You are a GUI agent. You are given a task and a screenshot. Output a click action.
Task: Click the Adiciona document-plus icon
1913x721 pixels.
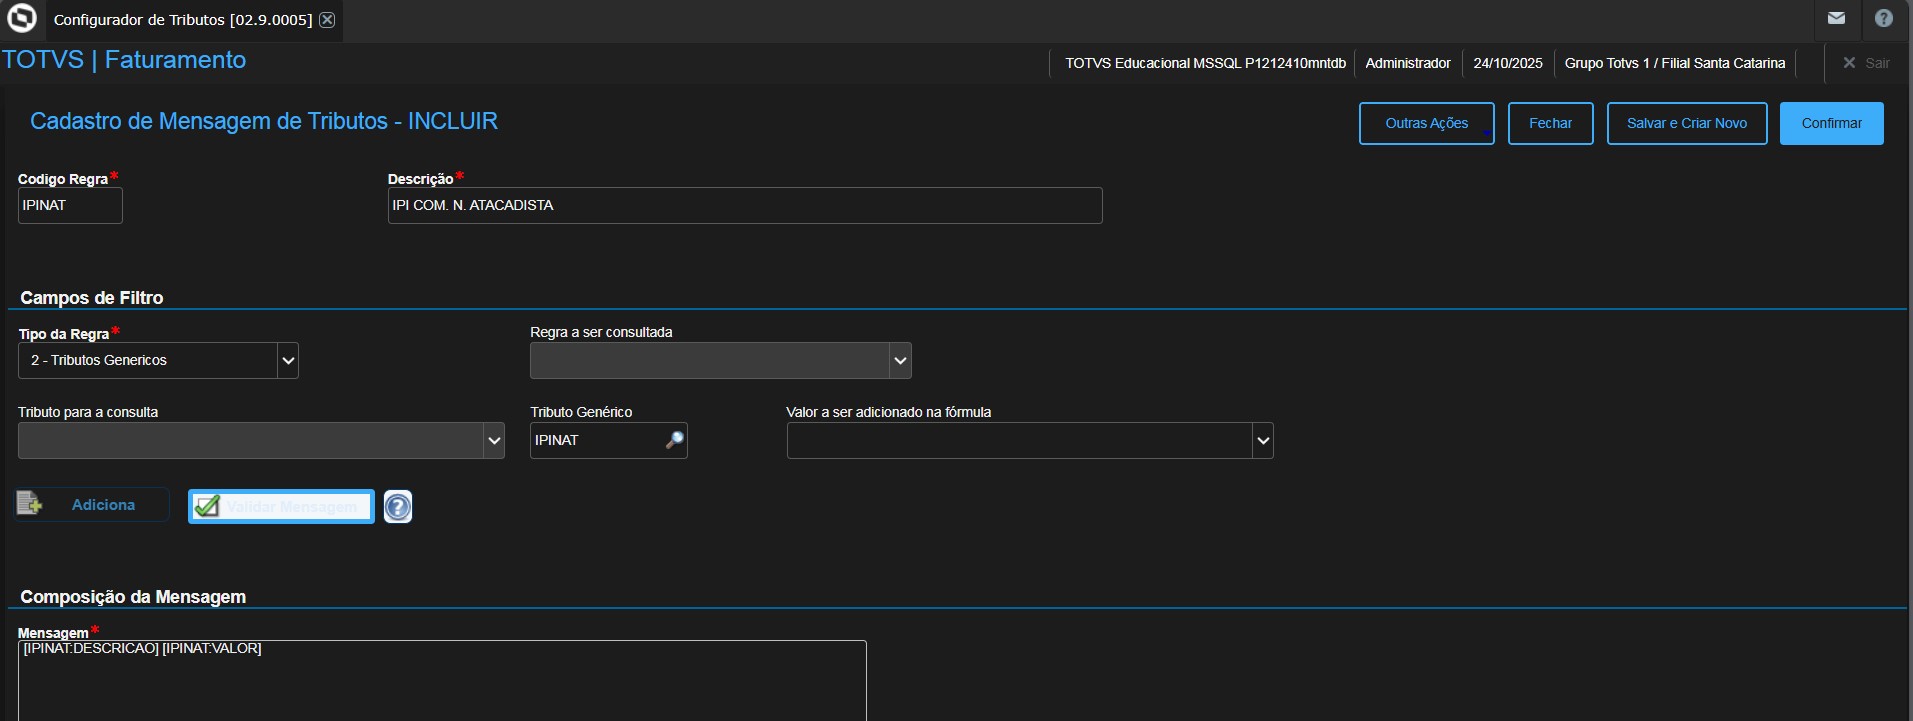29,504
